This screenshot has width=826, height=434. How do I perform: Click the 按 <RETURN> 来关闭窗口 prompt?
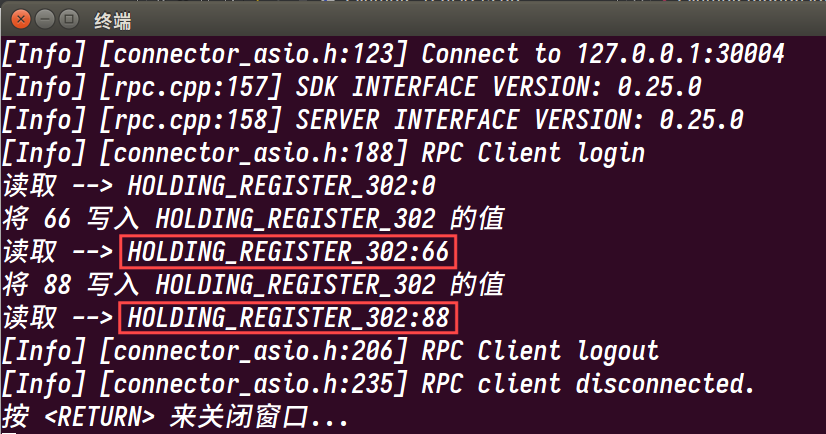[x=175, y=417]
